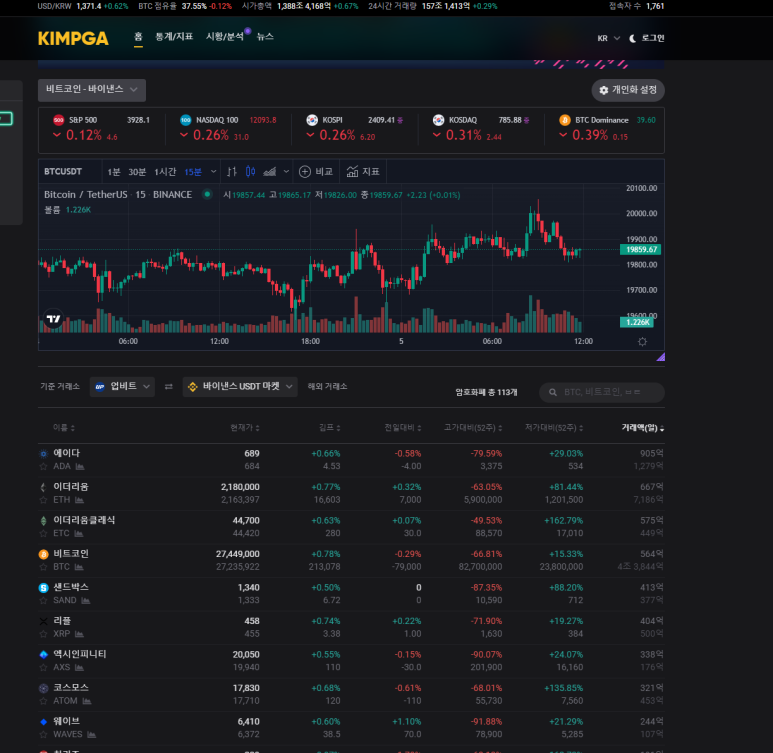This screenshot has width=773, height=753.
Task: Swap exchanges with the arrows icon
Action: click(168, 386)
